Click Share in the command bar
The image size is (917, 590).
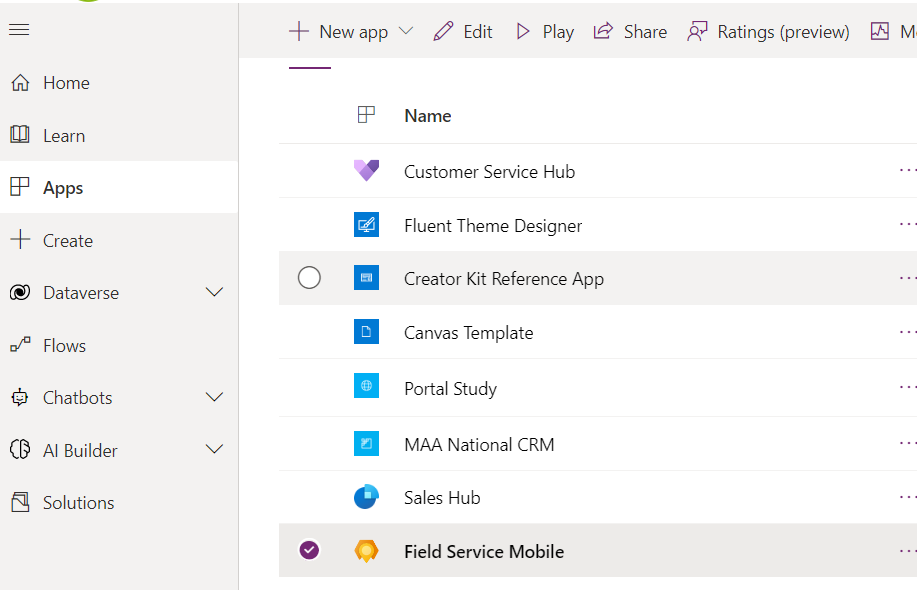pyautogui.click(x=630, y=32)
